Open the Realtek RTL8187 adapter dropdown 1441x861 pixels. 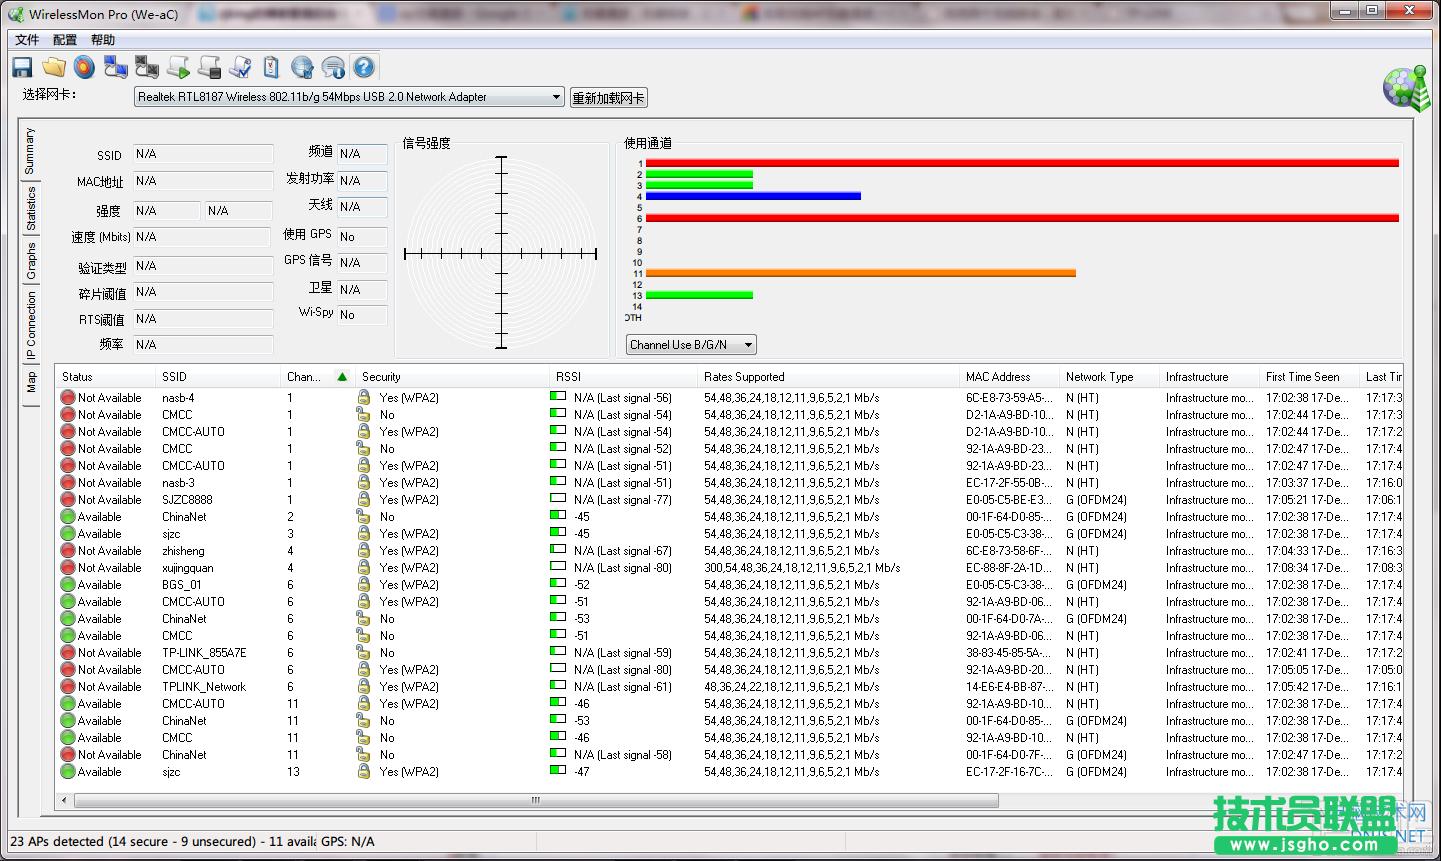[x=350, y=97]
